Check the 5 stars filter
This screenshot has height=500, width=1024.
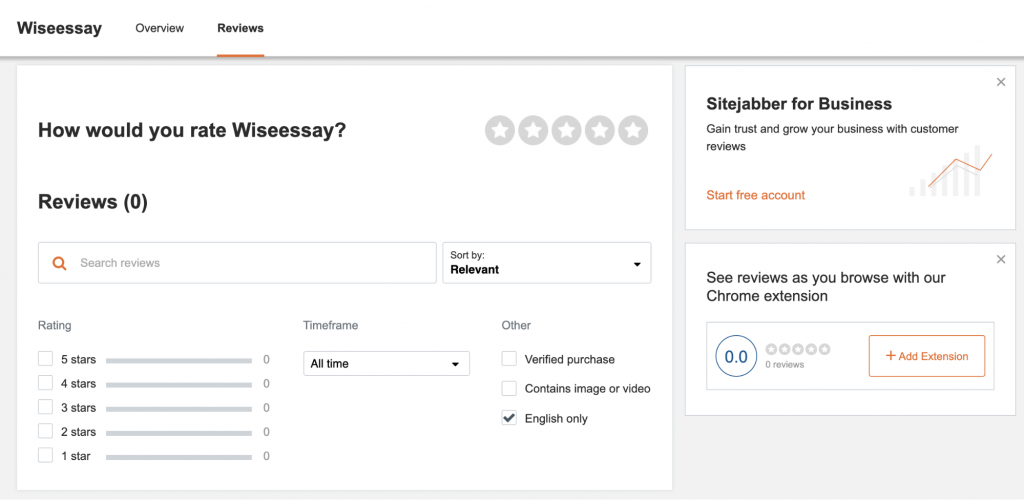[x=45, y=359]
